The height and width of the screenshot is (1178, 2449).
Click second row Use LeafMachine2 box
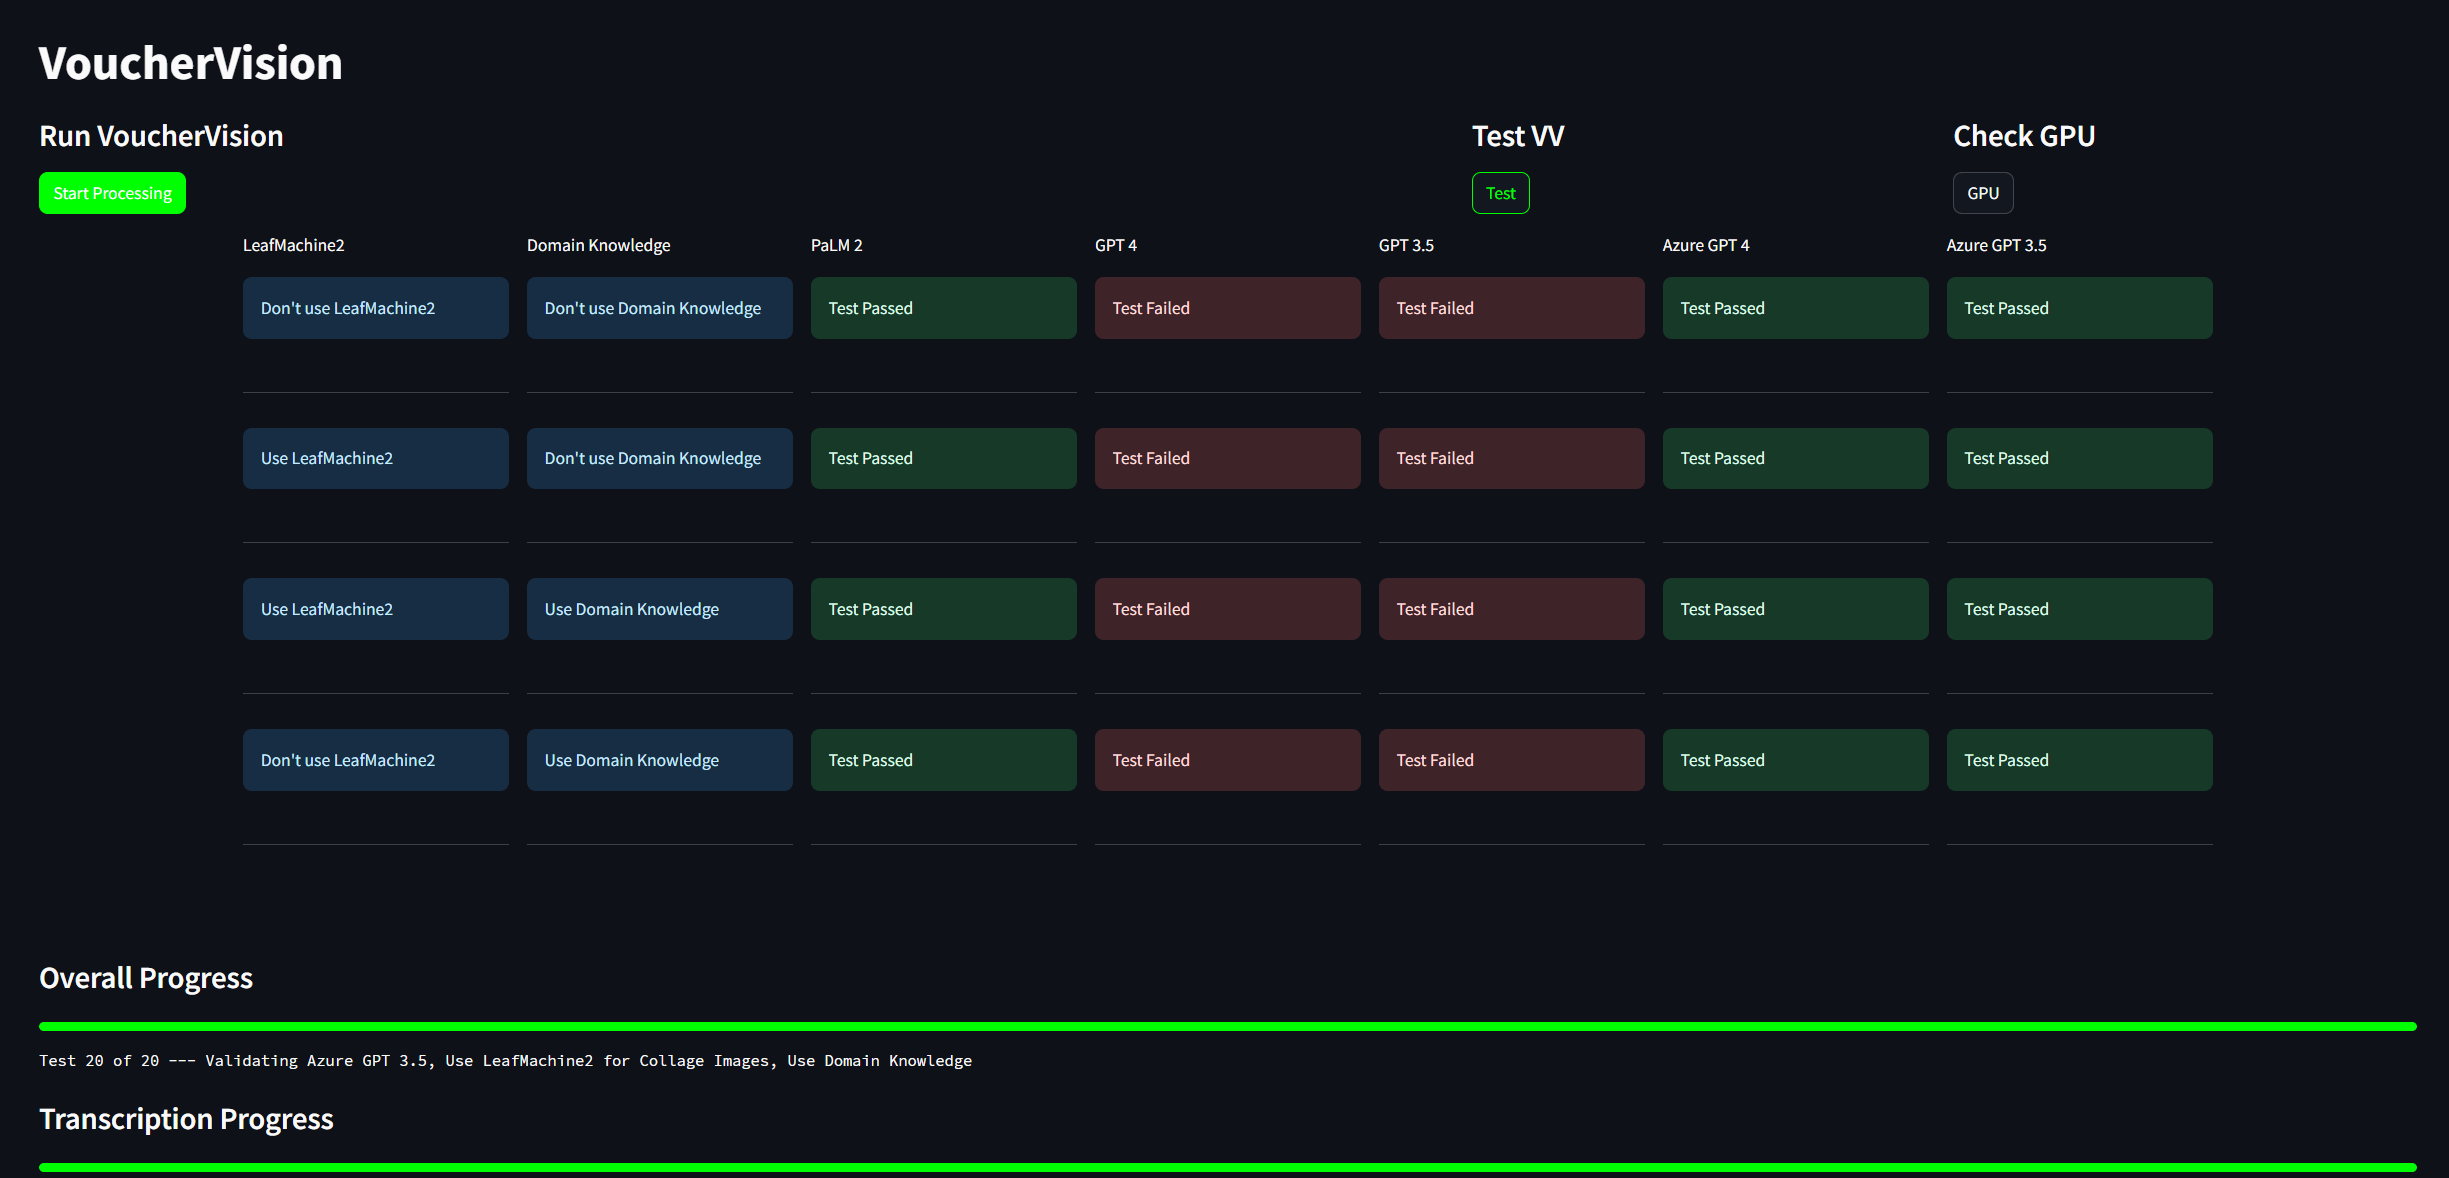[375, 458]
